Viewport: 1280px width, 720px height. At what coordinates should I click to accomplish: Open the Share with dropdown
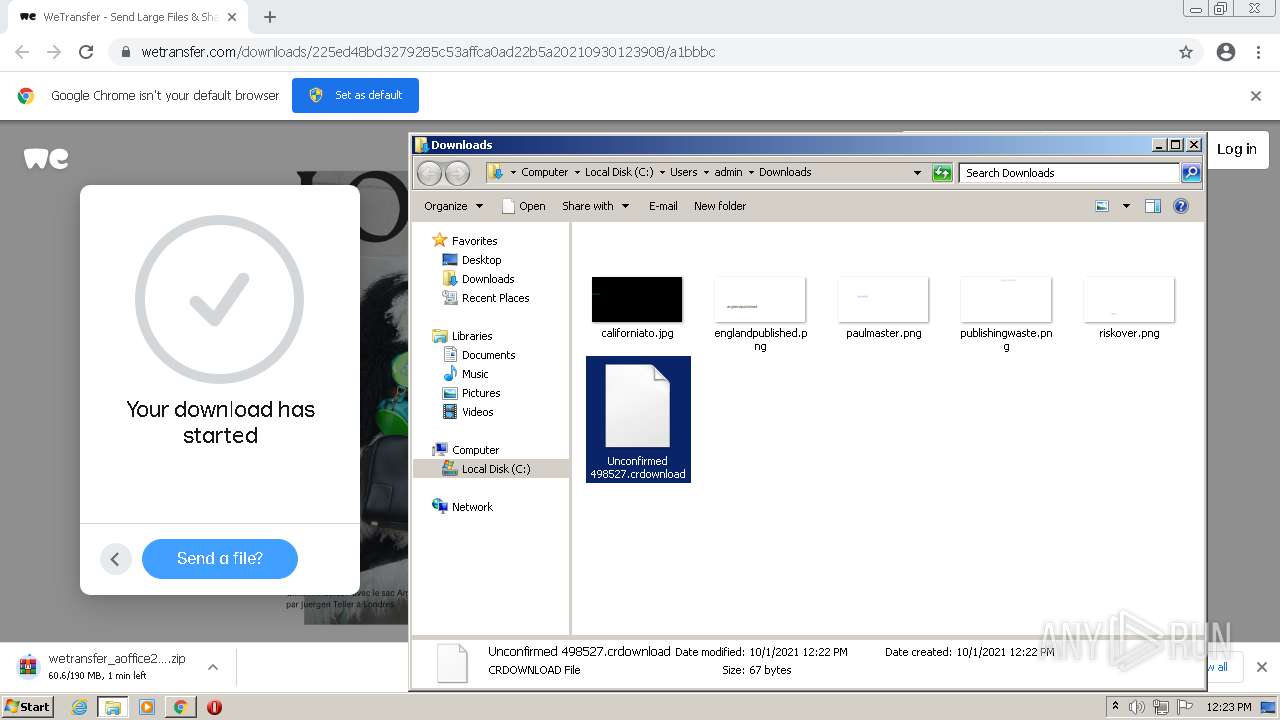(596, 206)
